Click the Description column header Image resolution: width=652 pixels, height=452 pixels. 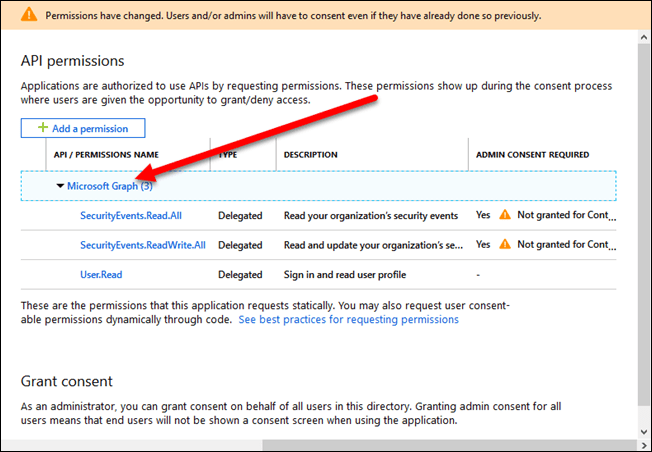(x=310, y=155)
